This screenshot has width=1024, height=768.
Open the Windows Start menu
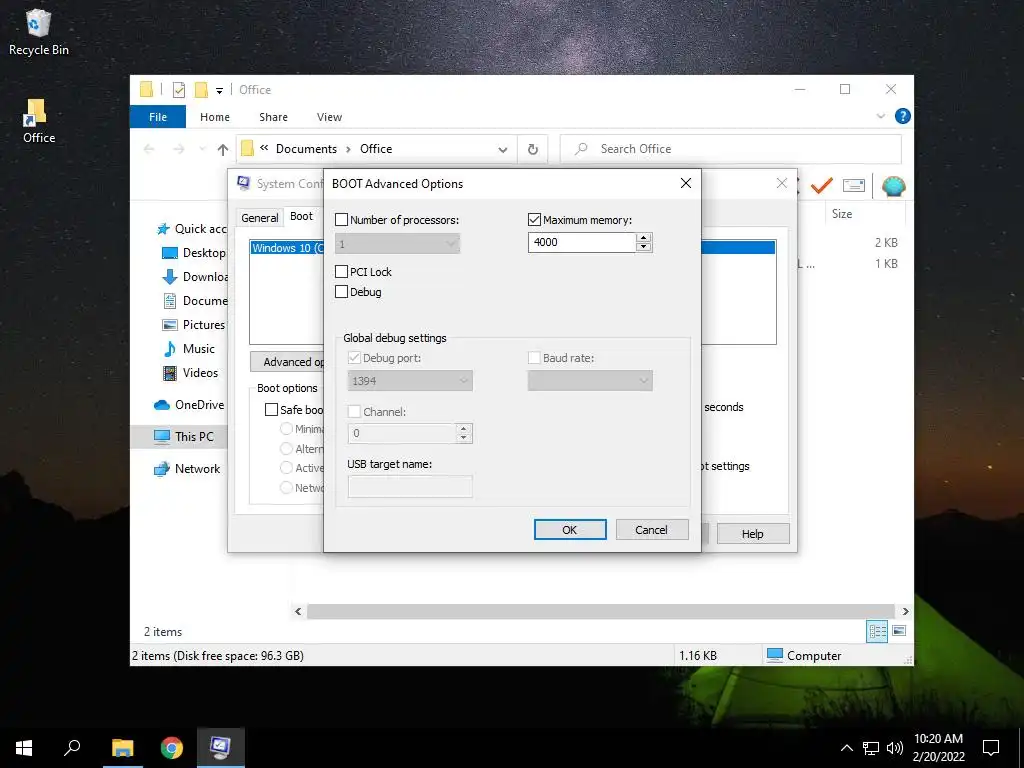point(24,748)
